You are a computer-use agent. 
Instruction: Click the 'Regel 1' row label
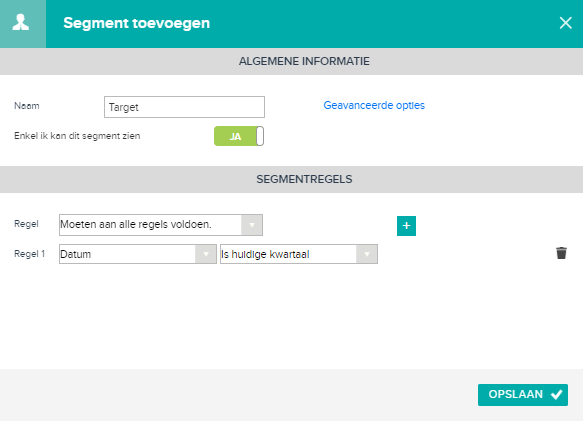click(29, 254)
